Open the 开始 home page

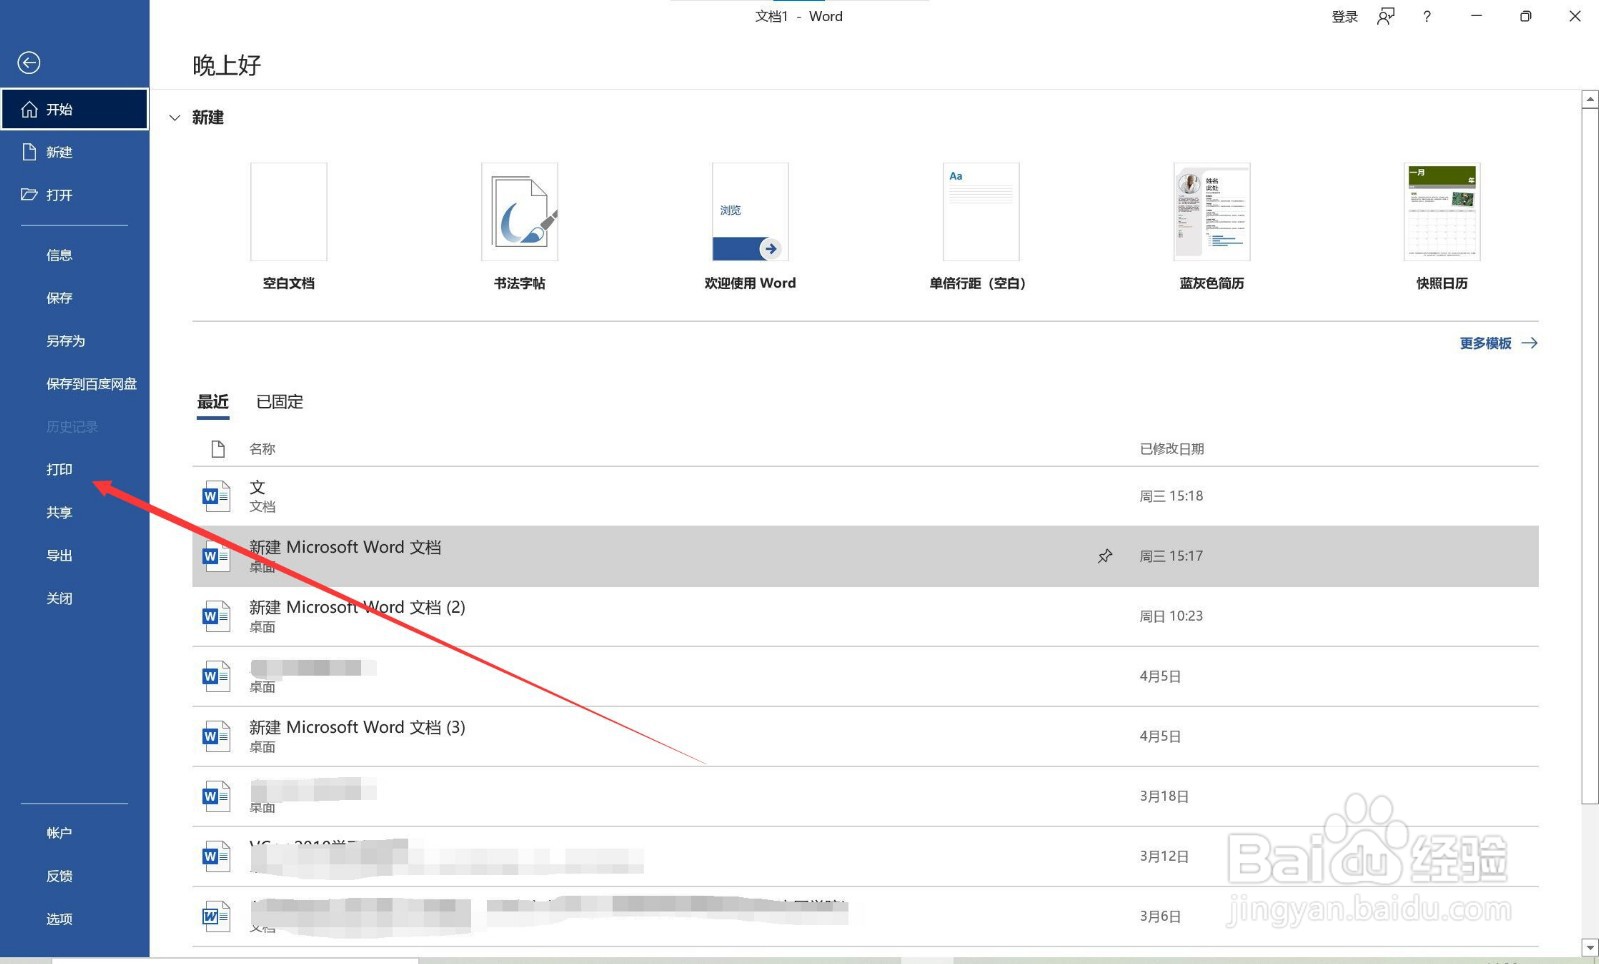click(x=75, y=109)
